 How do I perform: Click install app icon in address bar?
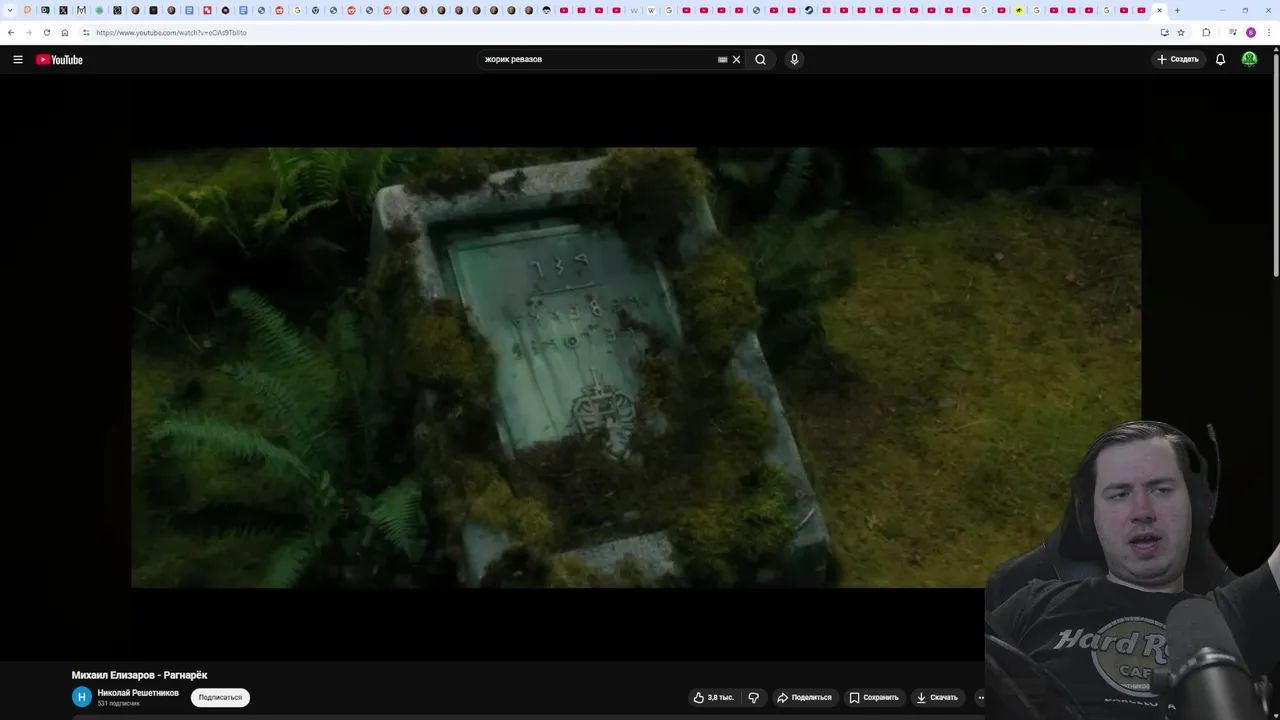pyautogui.click(x=1164, y=32)
